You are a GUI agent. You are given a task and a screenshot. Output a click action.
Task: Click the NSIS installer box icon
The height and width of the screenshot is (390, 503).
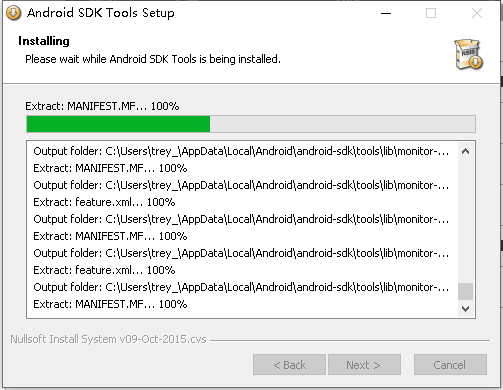pos(469,54)
